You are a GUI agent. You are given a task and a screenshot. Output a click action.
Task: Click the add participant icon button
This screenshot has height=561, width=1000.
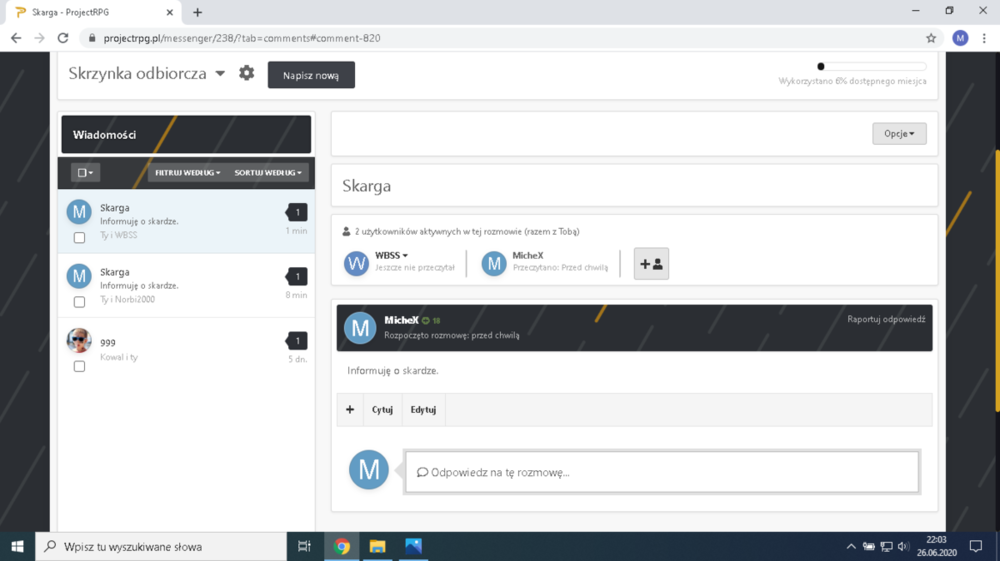tap(651, 264)
